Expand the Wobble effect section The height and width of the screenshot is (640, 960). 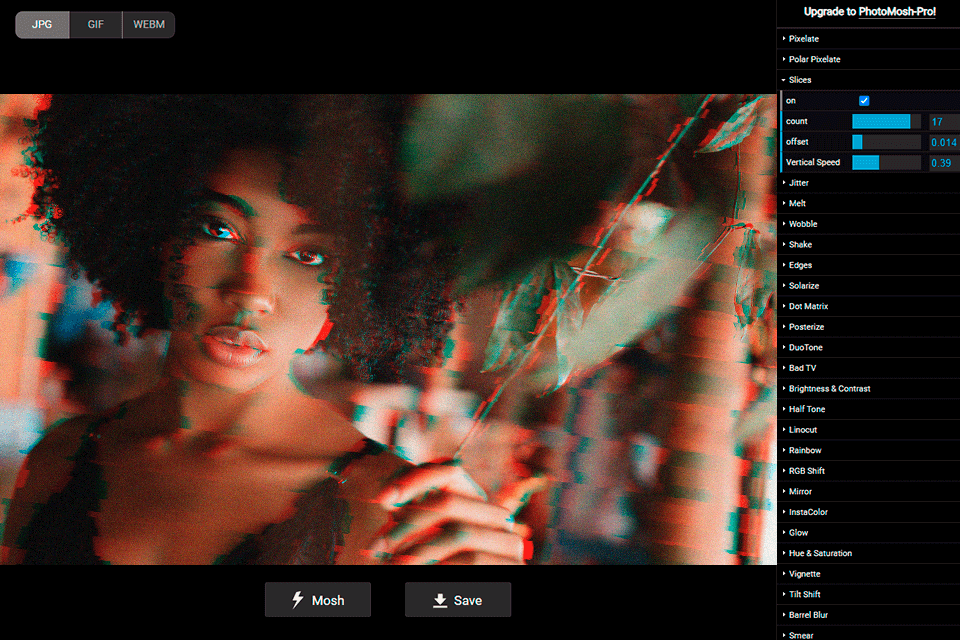click(x=868, y=224)
